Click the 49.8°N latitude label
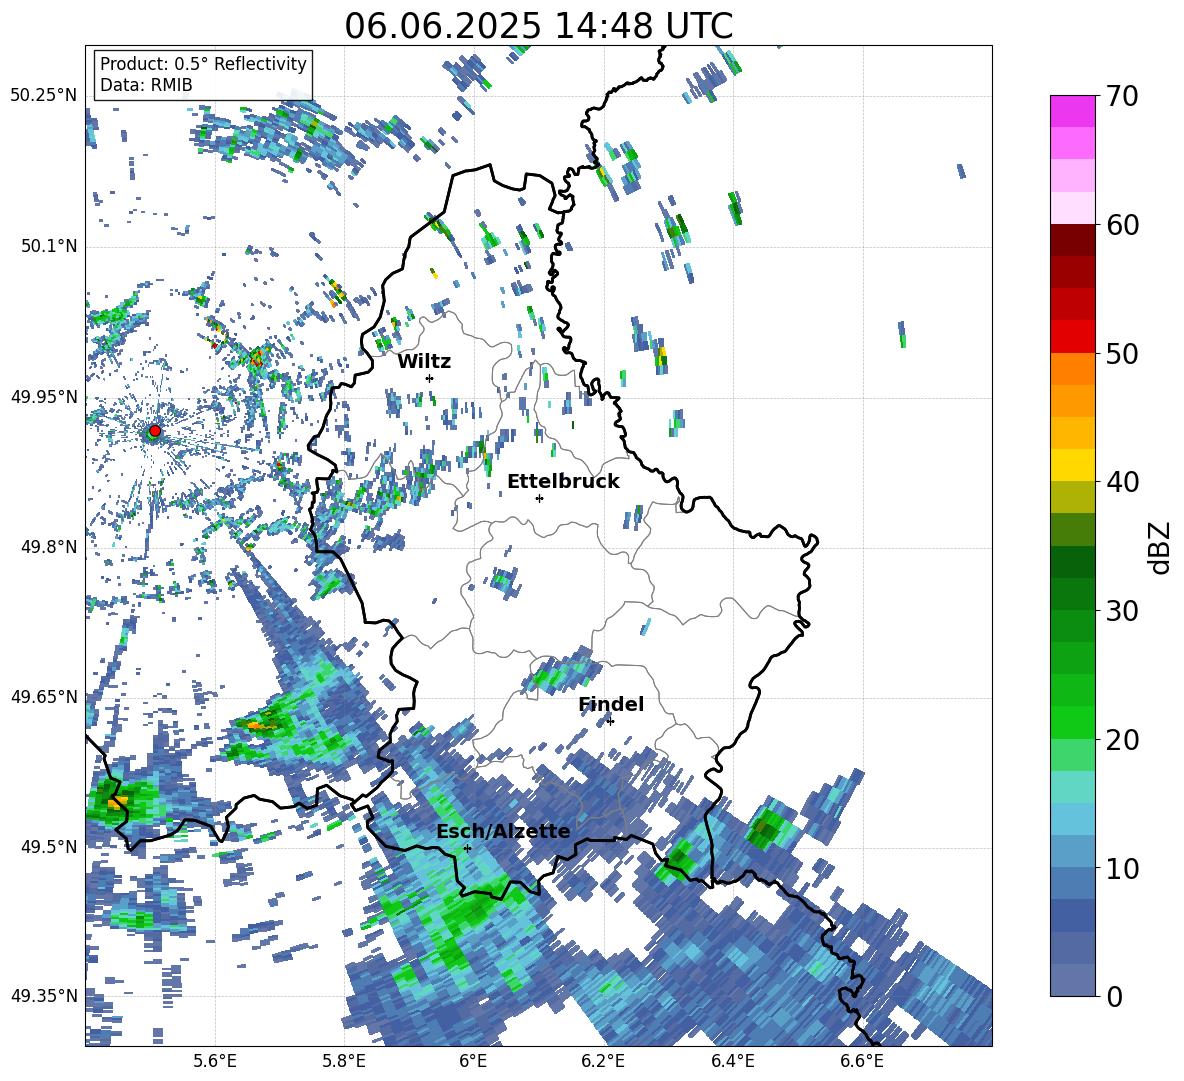 (49, 547)
